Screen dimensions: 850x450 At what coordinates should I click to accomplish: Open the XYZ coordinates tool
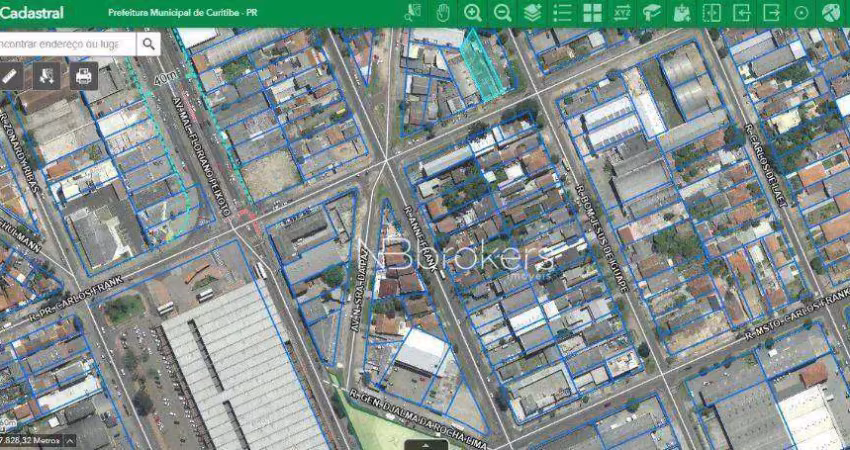[622, 13]
